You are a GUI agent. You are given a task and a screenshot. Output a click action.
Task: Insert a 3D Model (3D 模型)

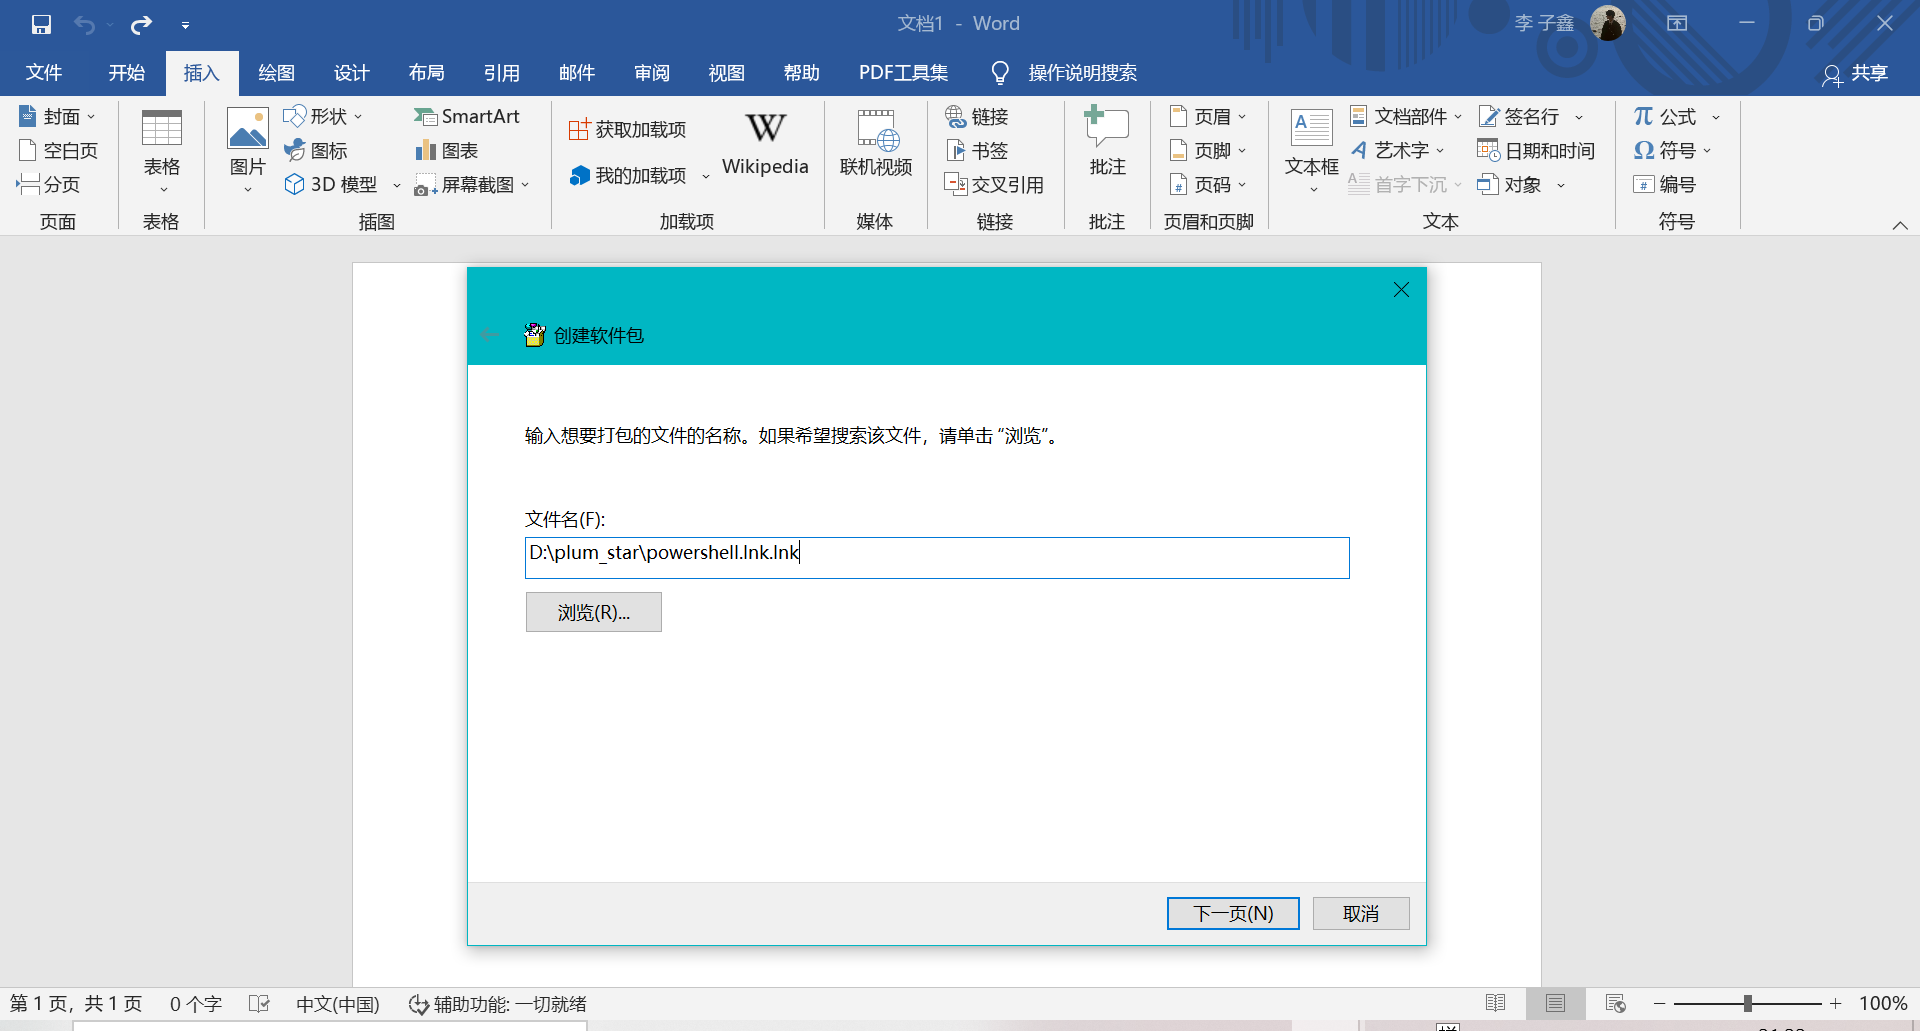[331, 185]
